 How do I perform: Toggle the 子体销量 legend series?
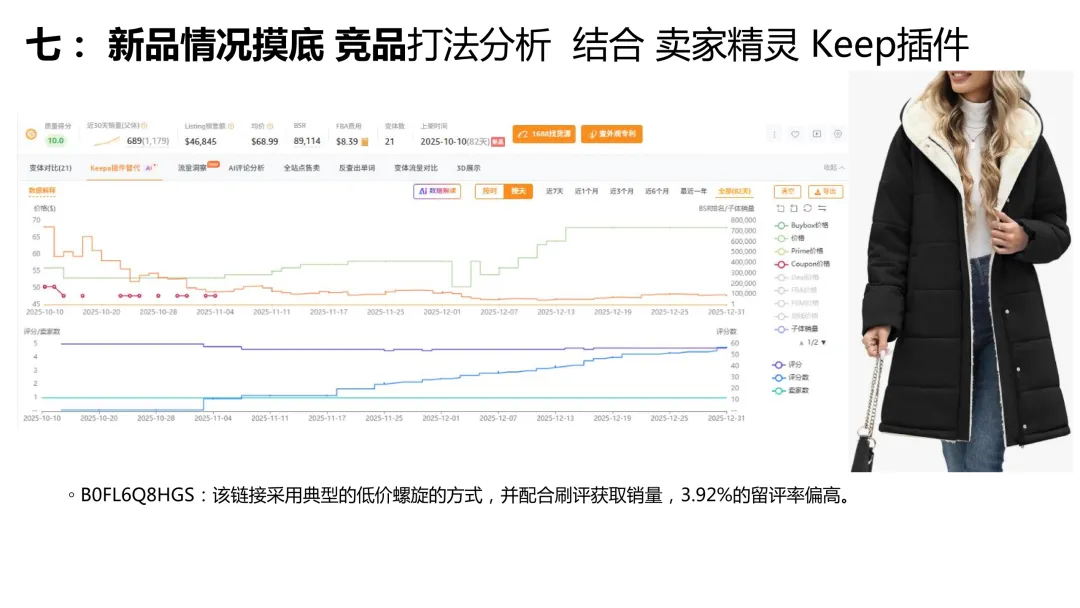(797, 329)
